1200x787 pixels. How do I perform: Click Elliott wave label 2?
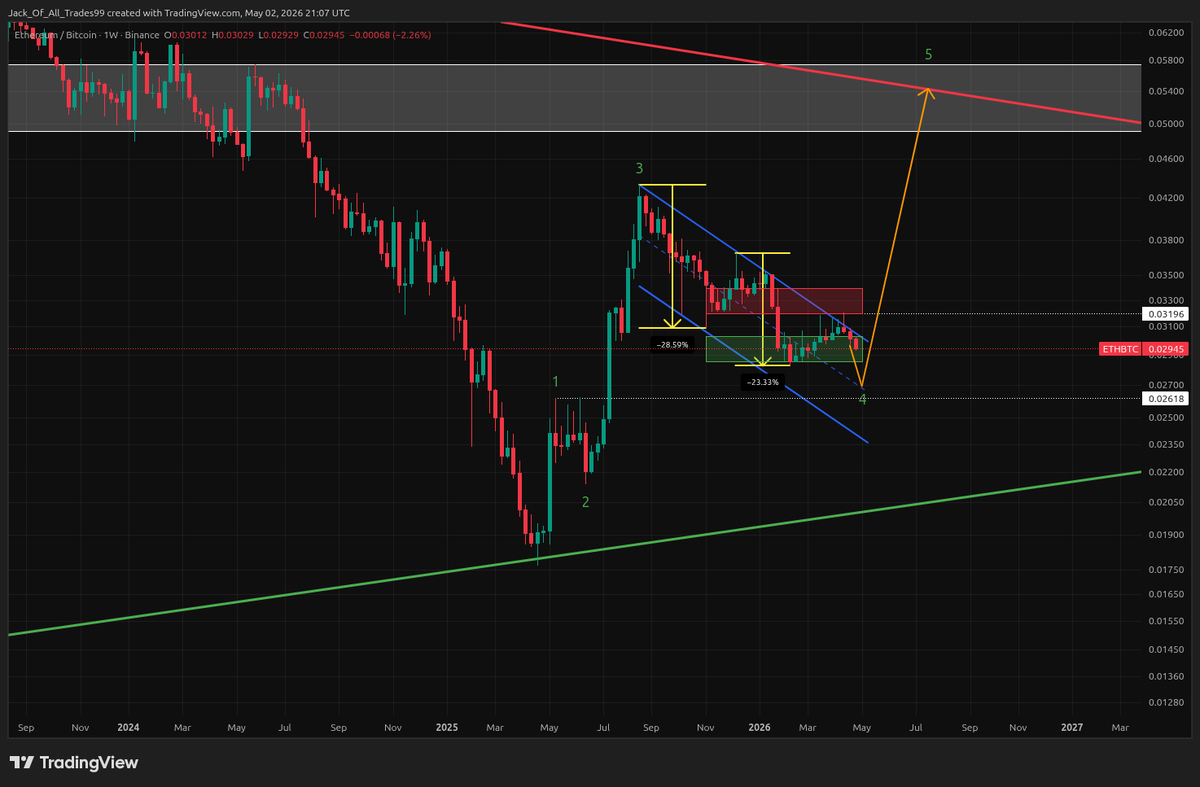tap(587, 502)
